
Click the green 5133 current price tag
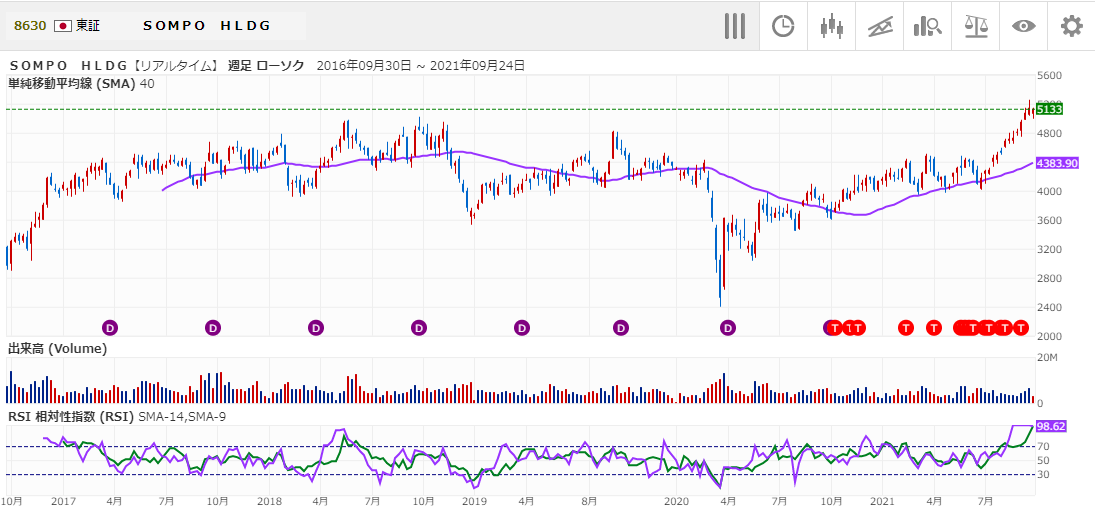(x=1049, y=109)
